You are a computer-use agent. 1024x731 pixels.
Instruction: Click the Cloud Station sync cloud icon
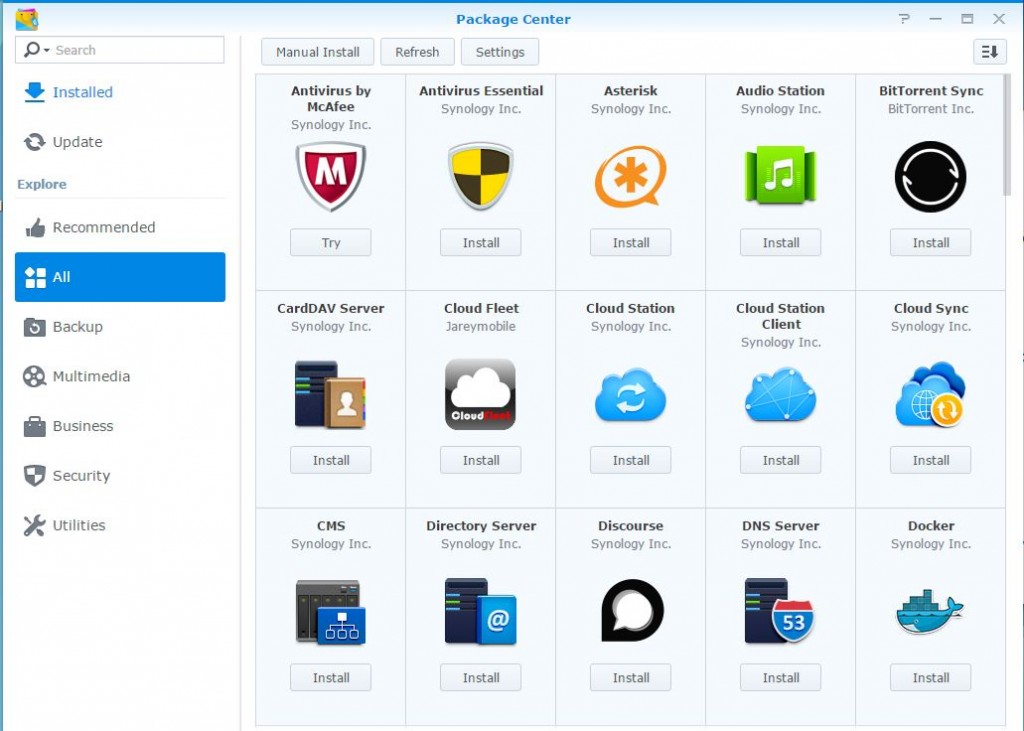pos(630,395)
